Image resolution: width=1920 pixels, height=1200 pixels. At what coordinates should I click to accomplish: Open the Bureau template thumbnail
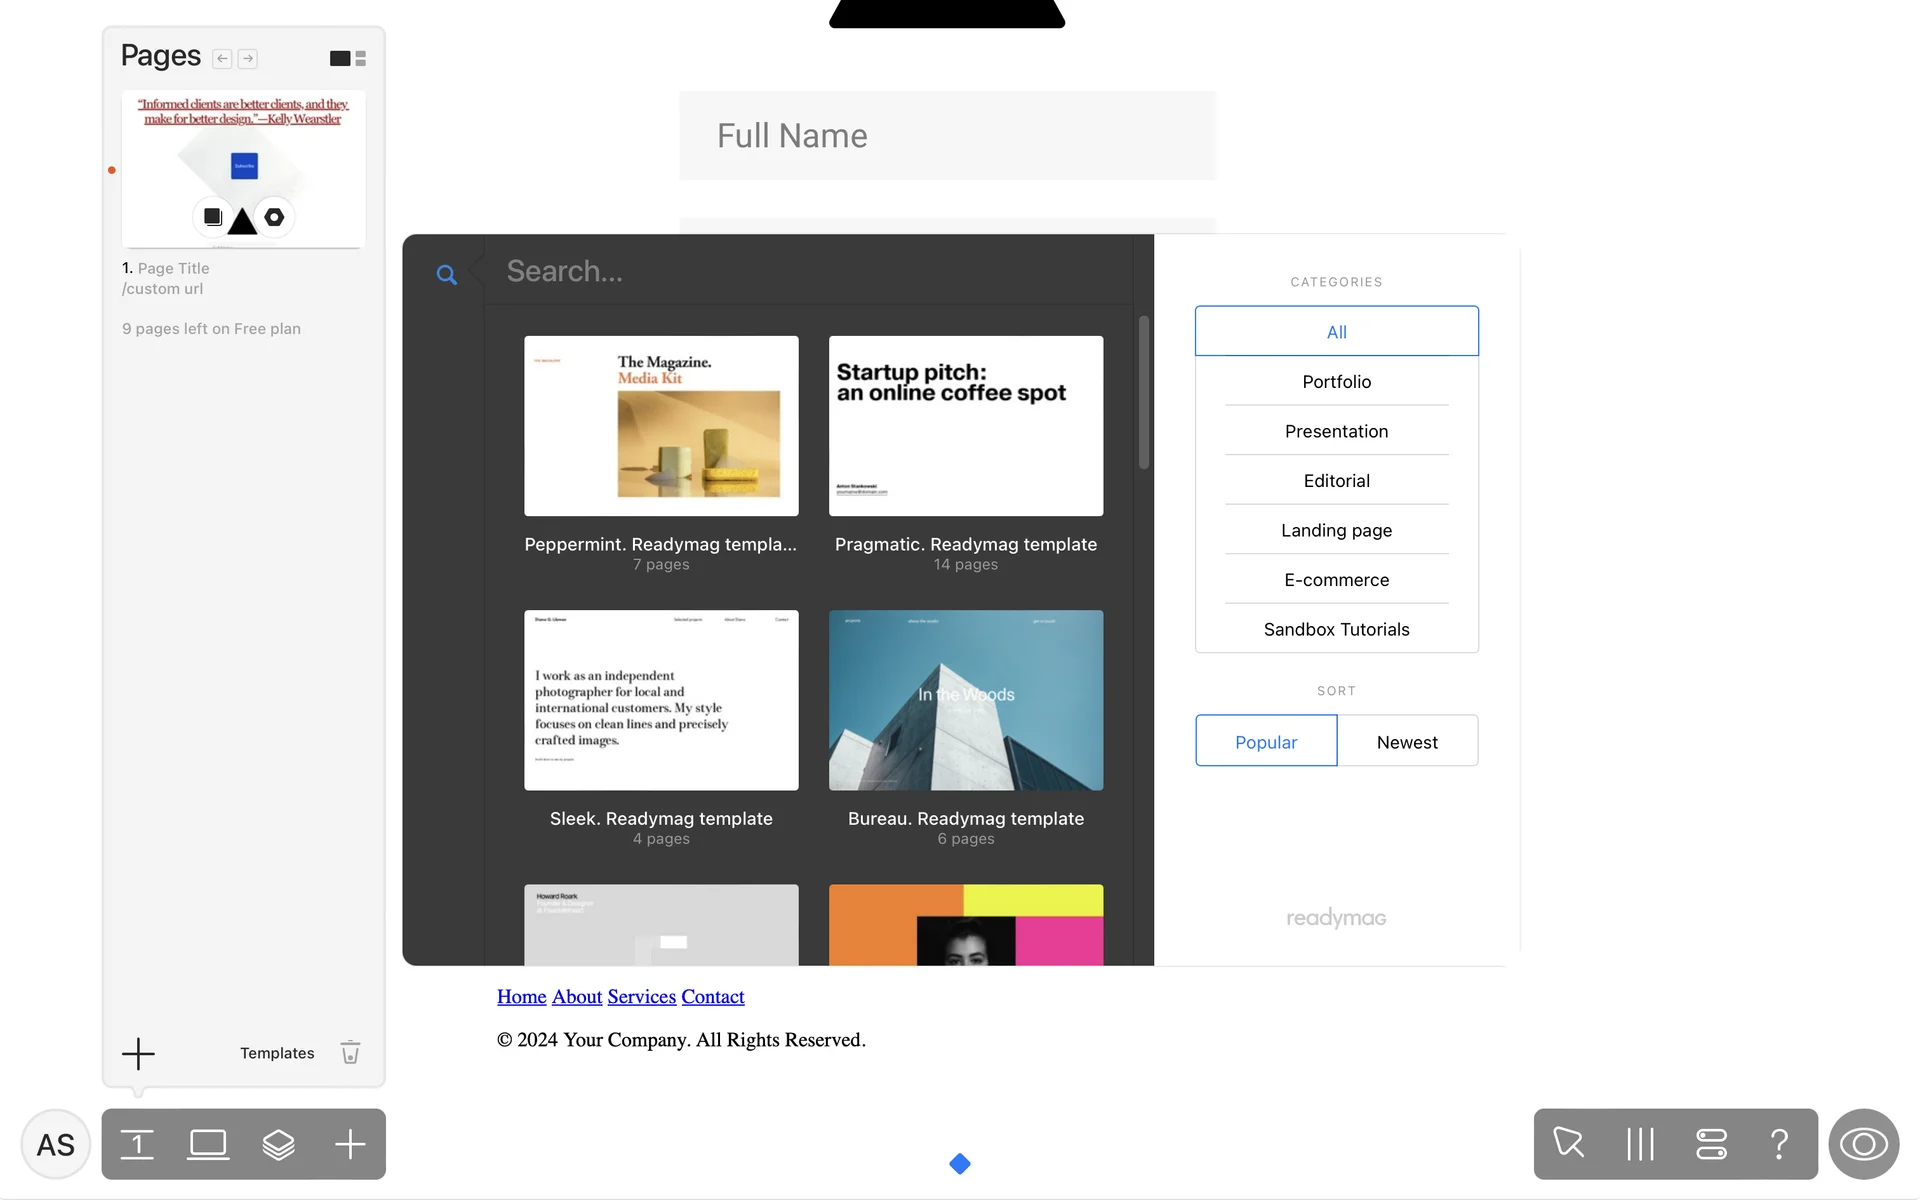[x=965, y=700]
